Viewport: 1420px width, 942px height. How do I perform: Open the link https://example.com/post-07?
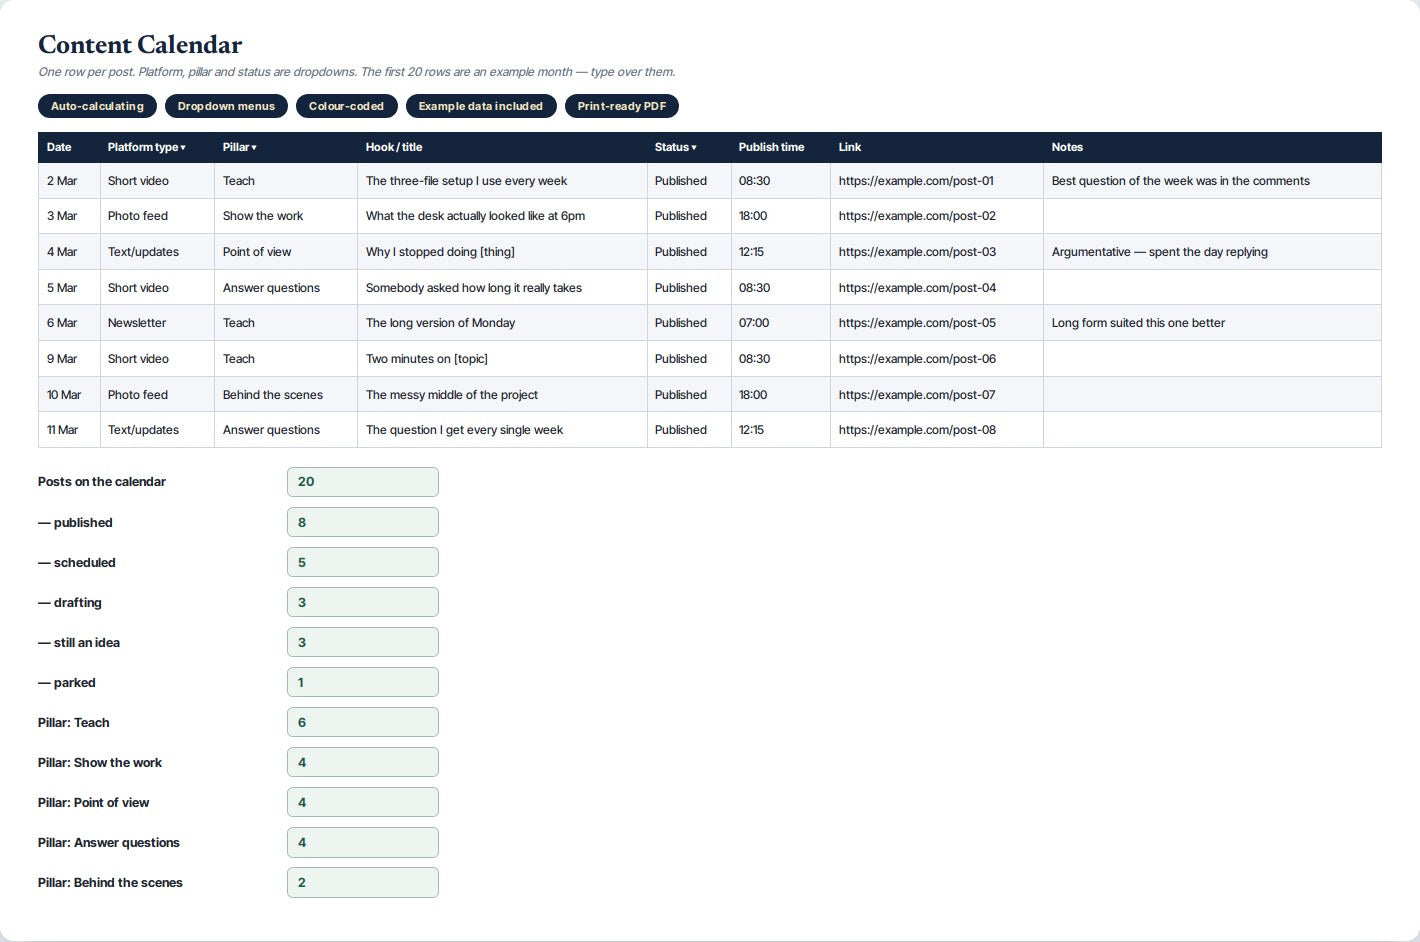[x=917, y=395]
